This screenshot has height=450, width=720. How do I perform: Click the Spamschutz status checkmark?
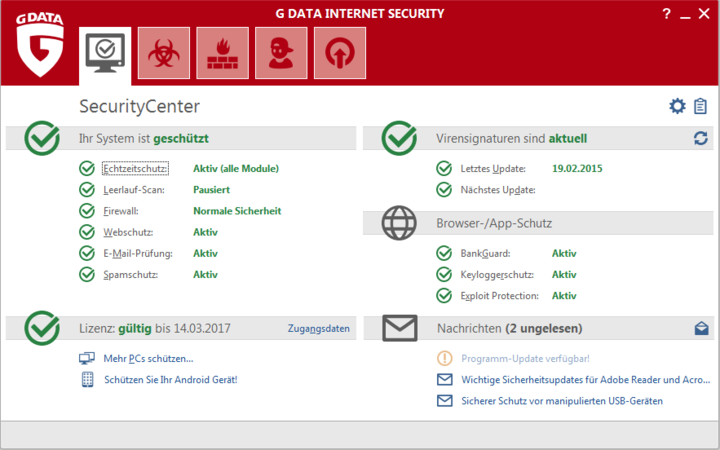pos(86,274)
